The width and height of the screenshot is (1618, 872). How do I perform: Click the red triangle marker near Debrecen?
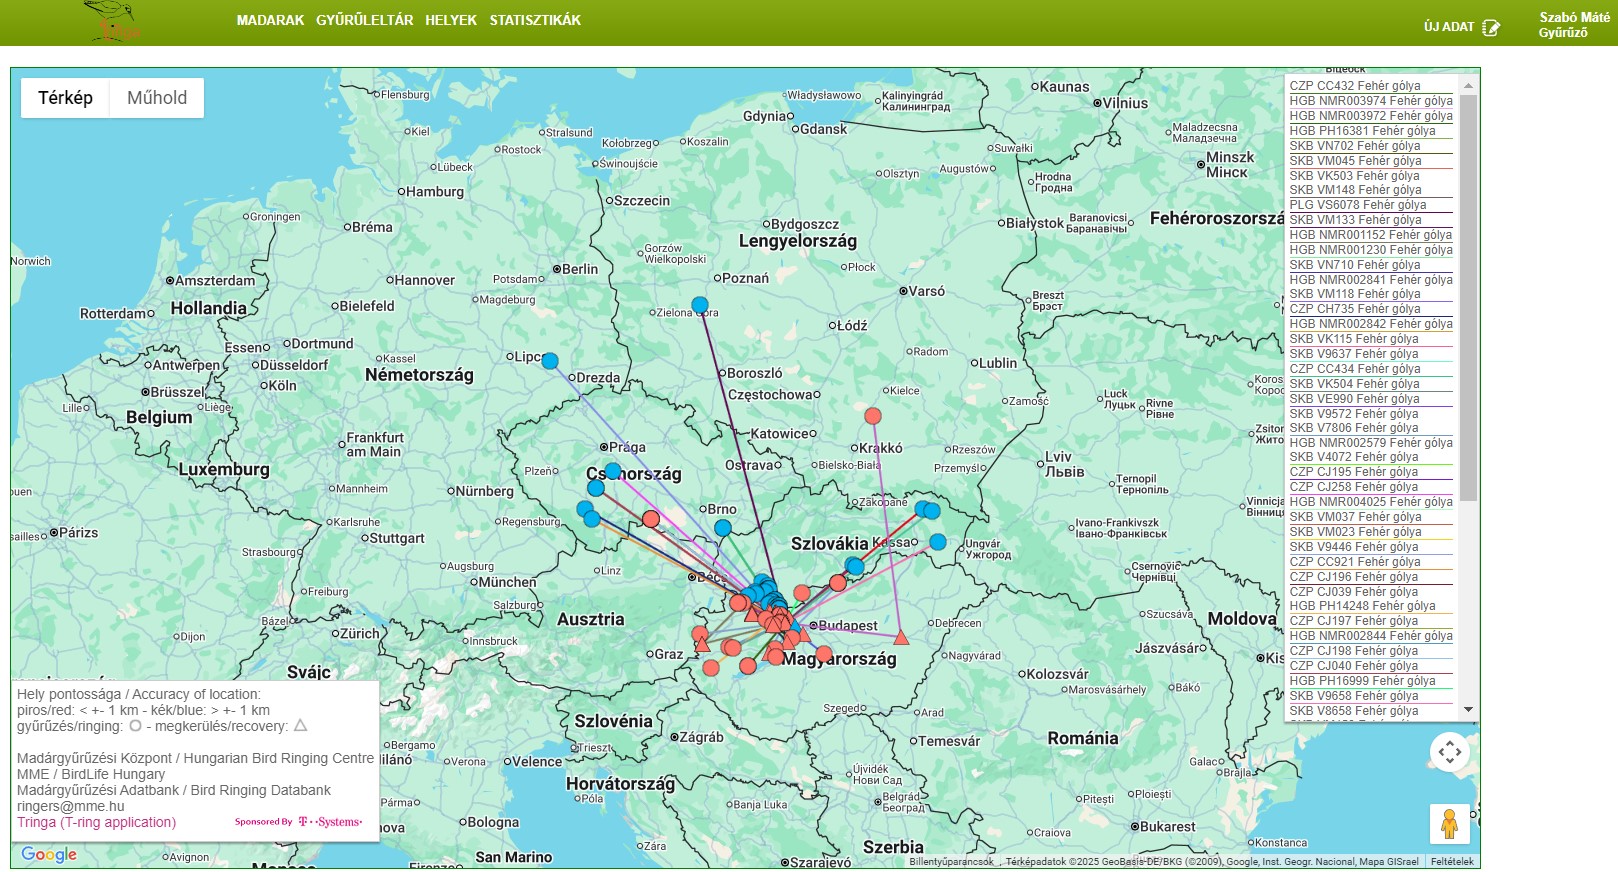(x=901, y=637)
